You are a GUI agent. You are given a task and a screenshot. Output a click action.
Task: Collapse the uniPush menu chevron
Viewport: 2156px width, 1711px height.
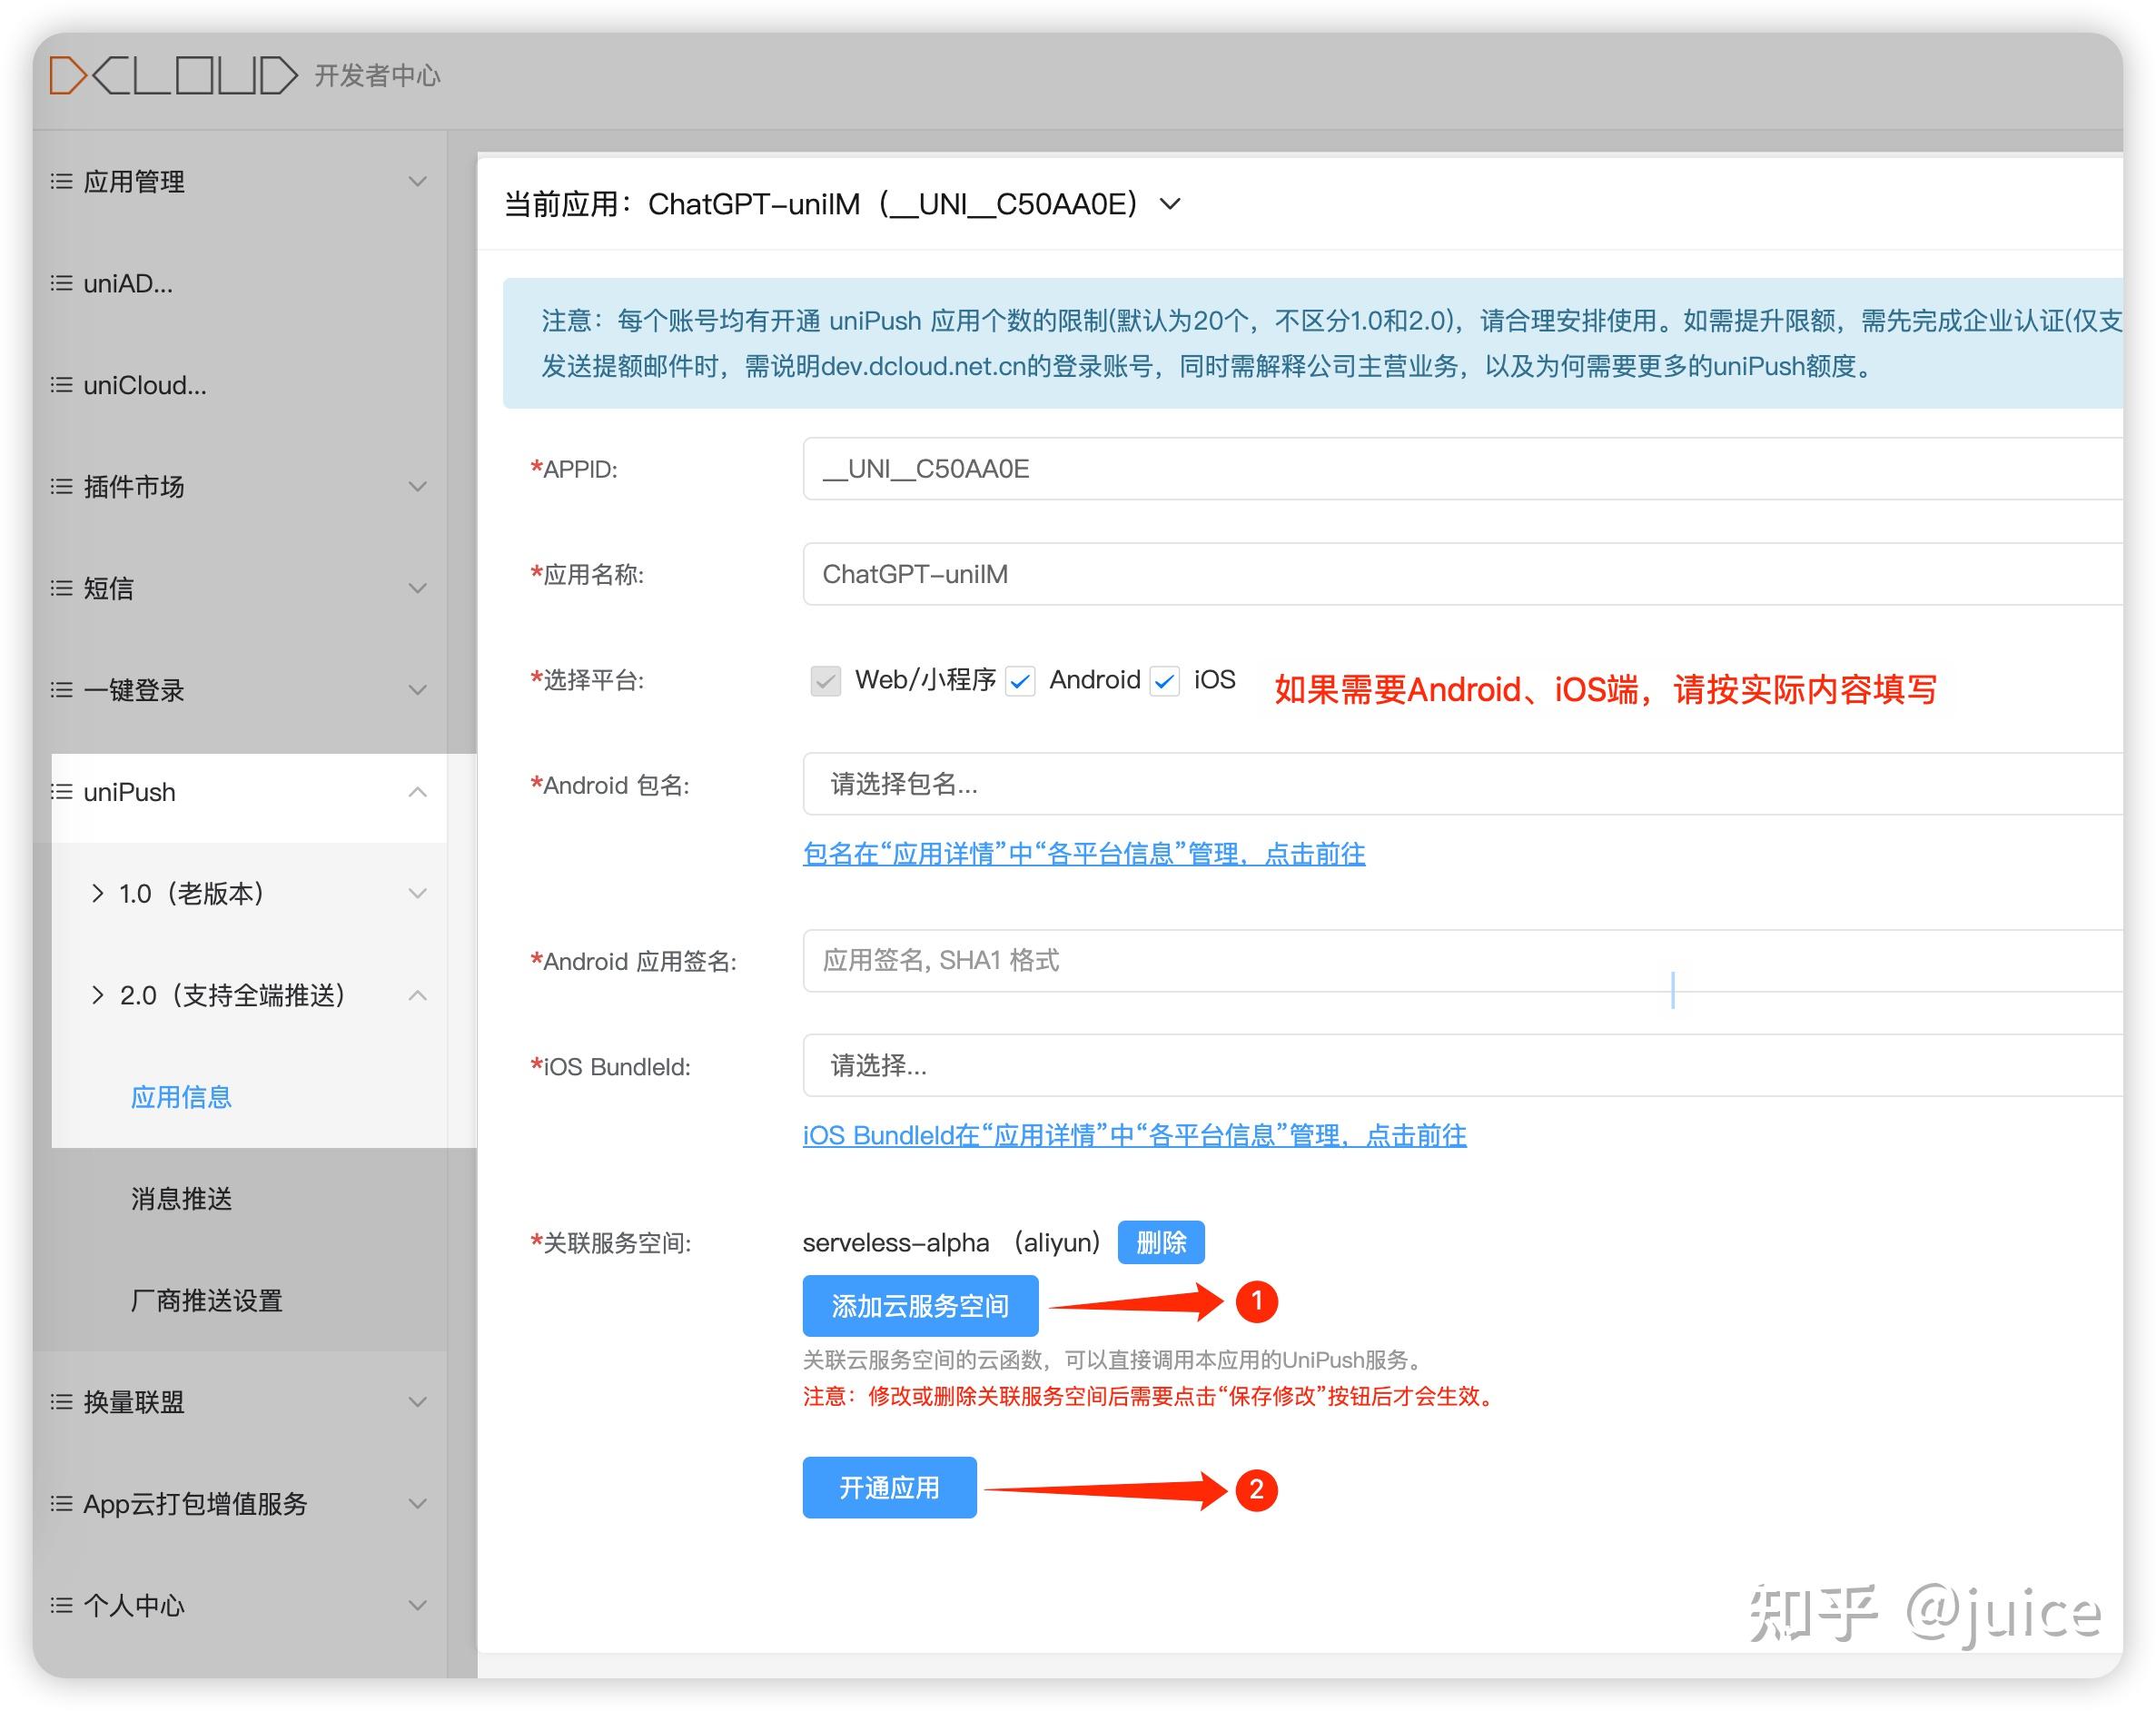pyautogui.click(x=418, y=792)
